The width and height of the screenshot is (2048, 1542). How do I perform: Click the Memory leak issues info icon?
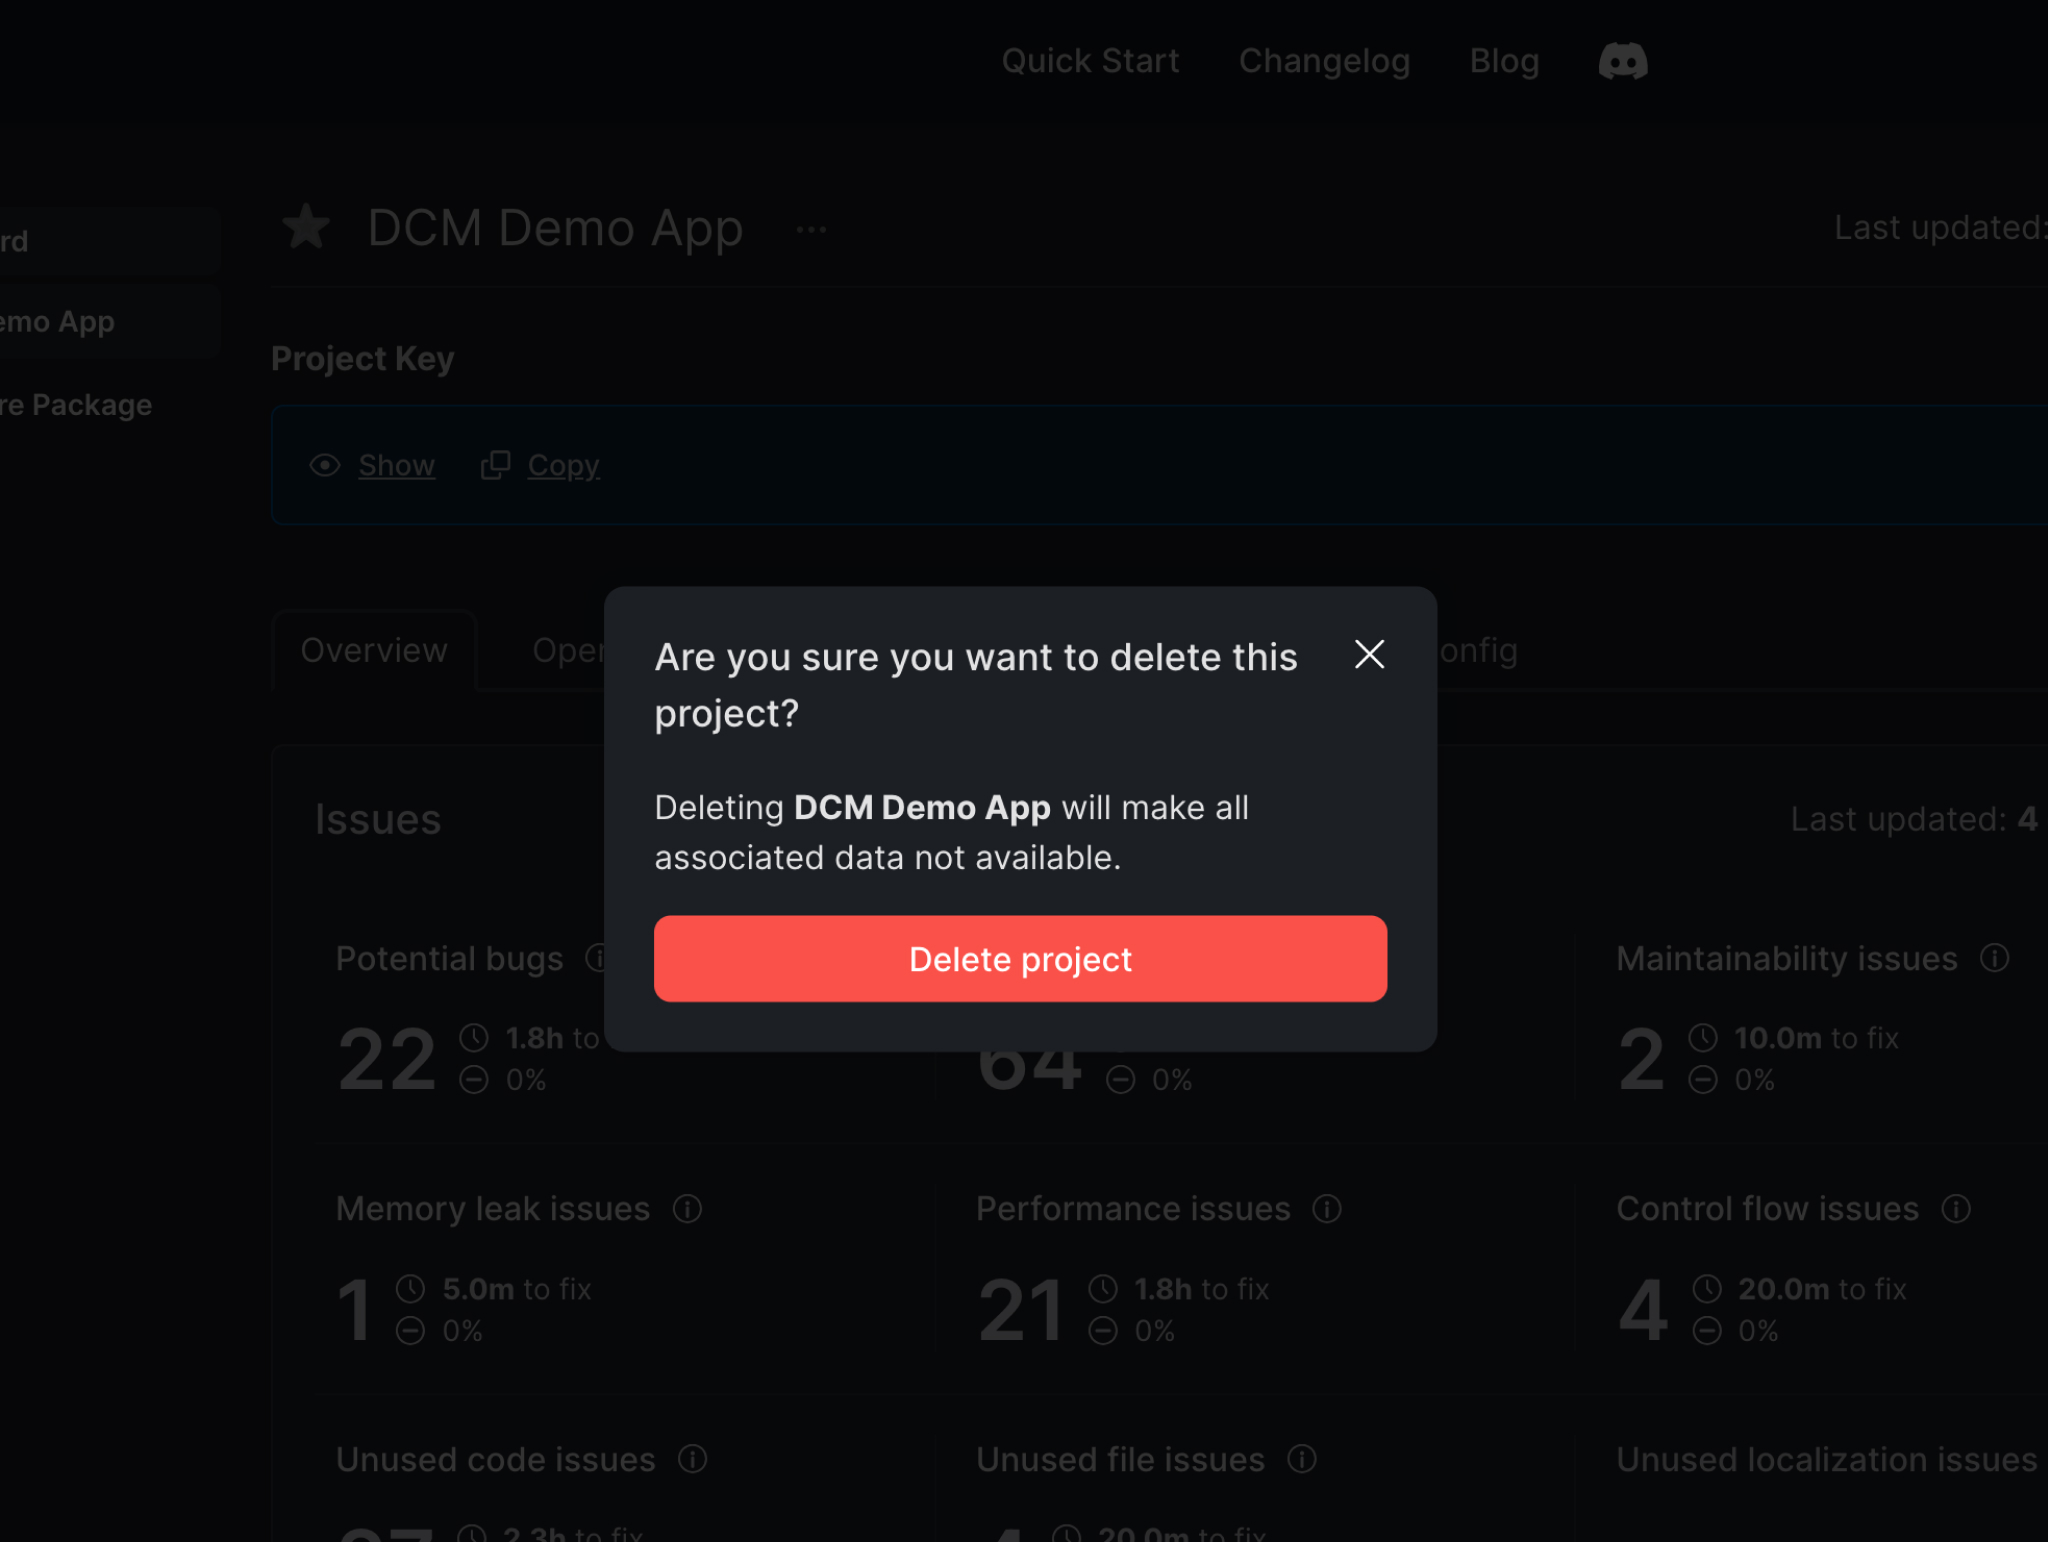pos(687,1209)
